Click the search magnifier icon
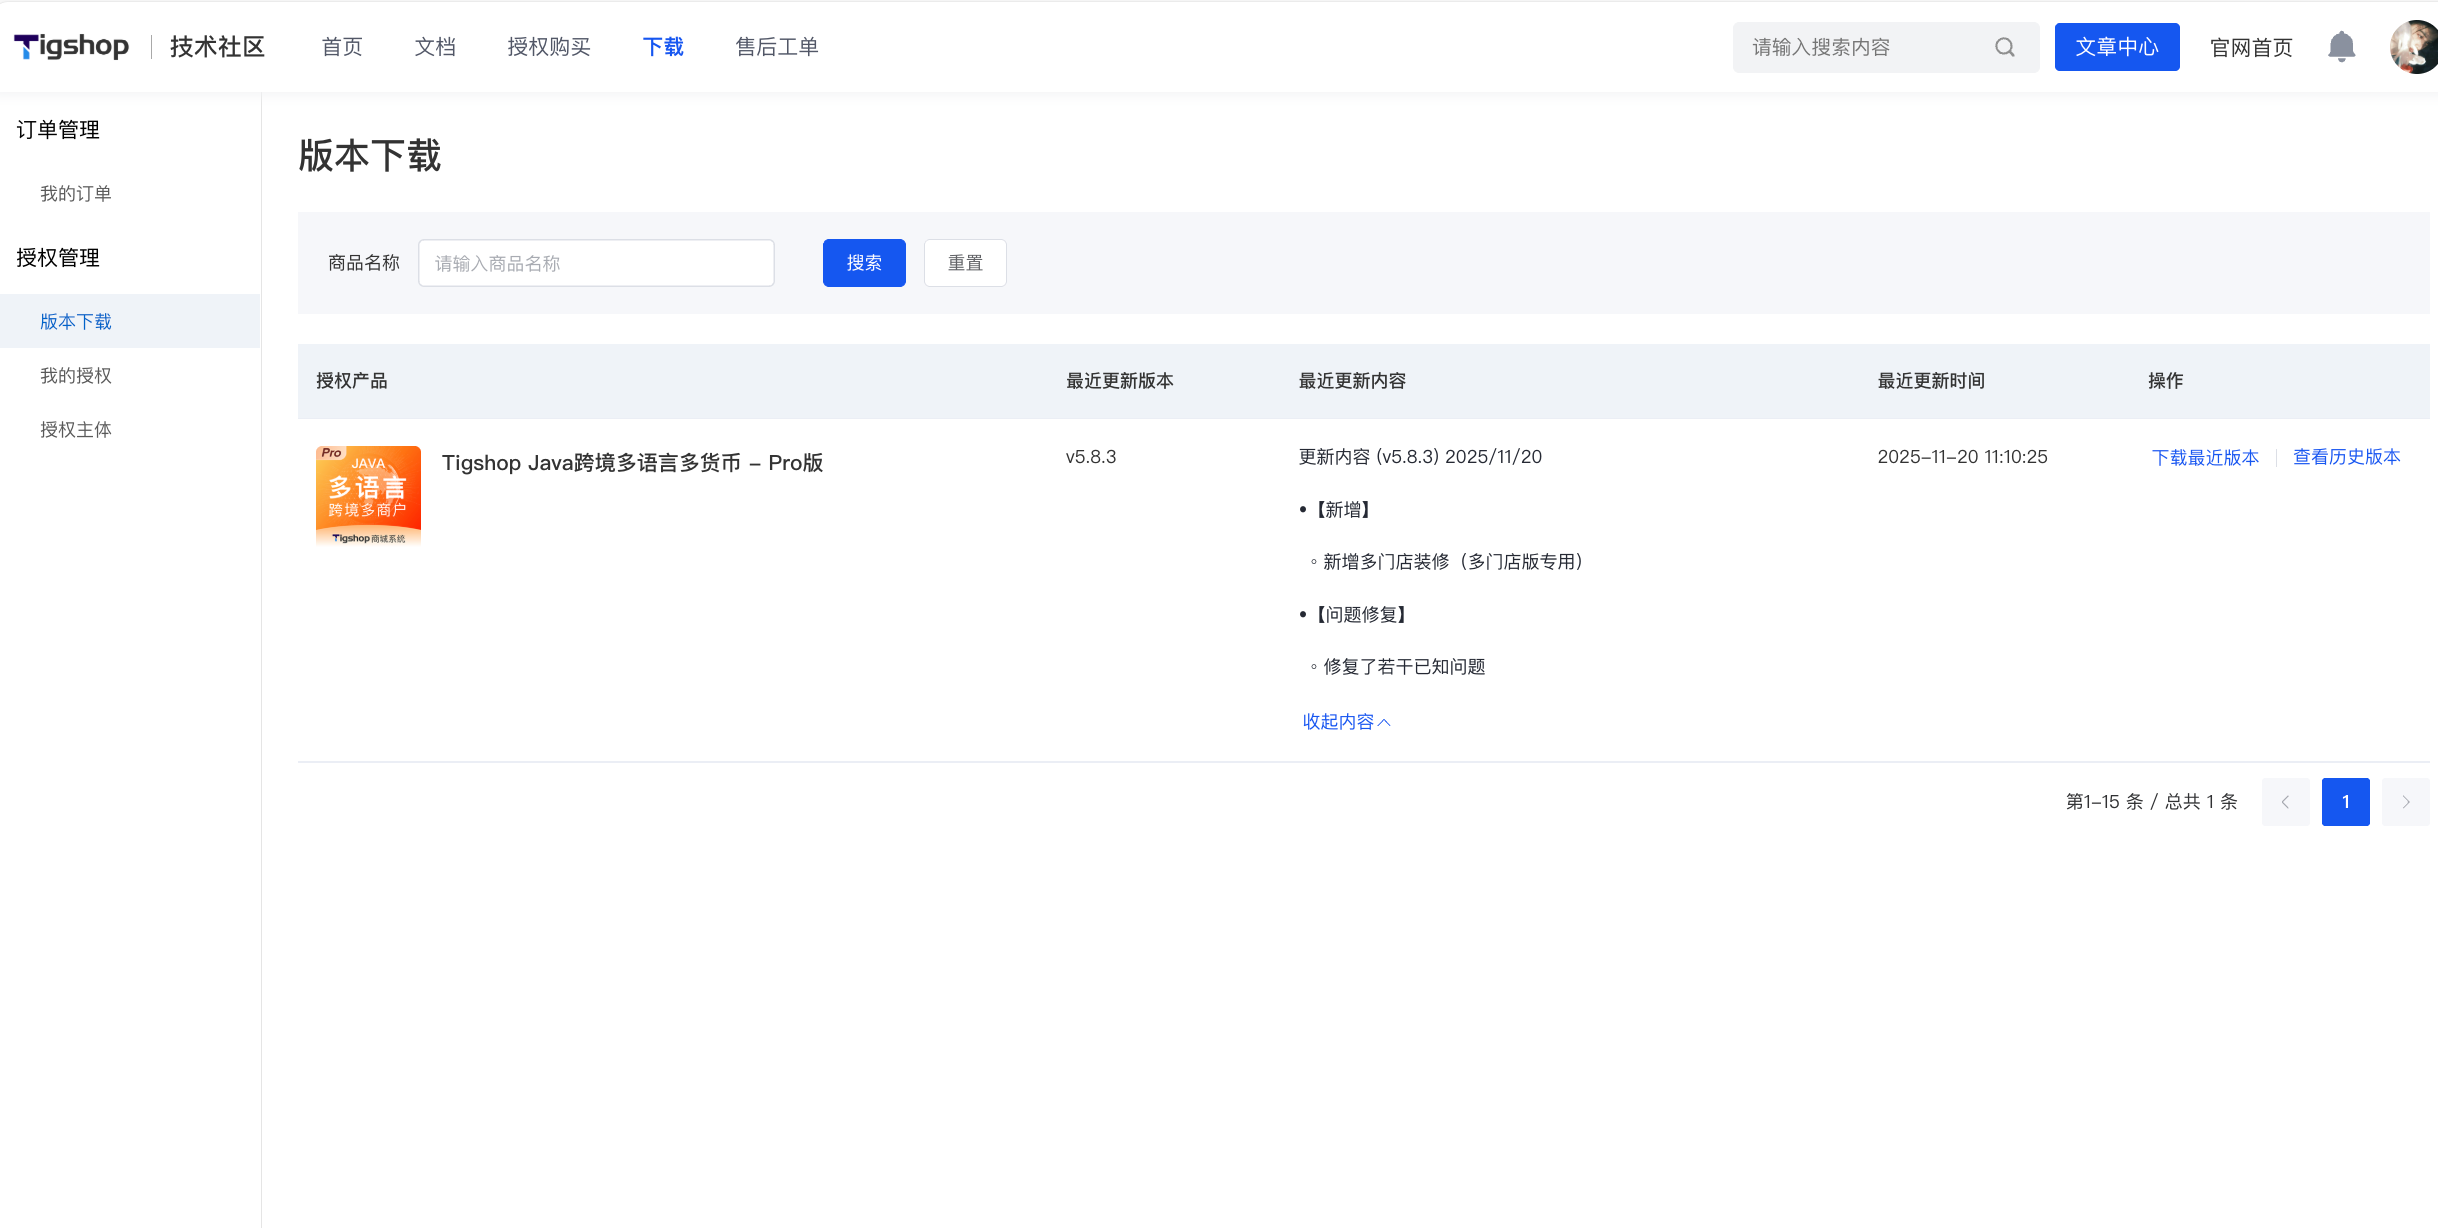Viewport: 2438px width, 1228px height. pos(2004,47)
